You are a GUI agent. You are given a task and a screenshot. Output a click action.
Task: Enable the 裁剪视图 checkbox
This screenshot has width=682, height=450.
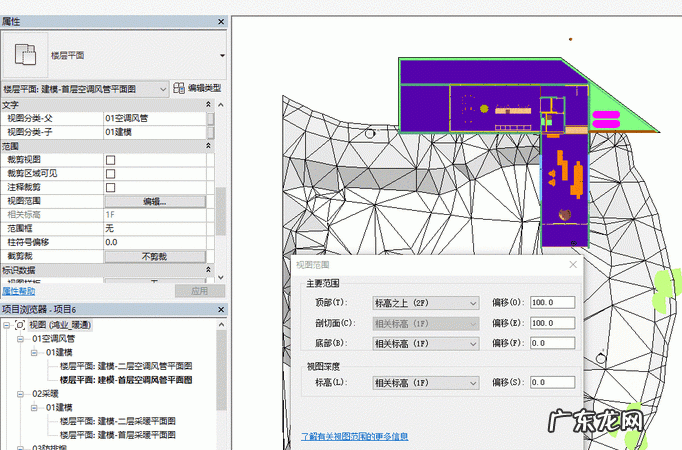click(x=111, y=160)
